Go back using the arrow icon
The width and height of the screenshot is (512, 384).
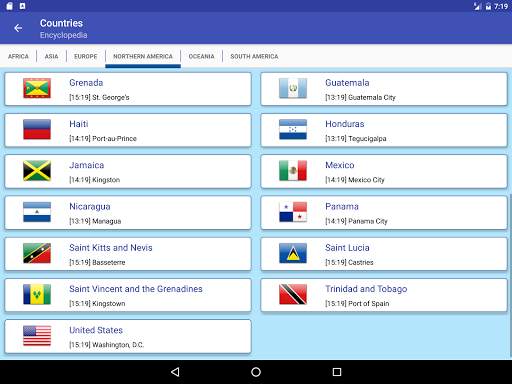(18, 28)
